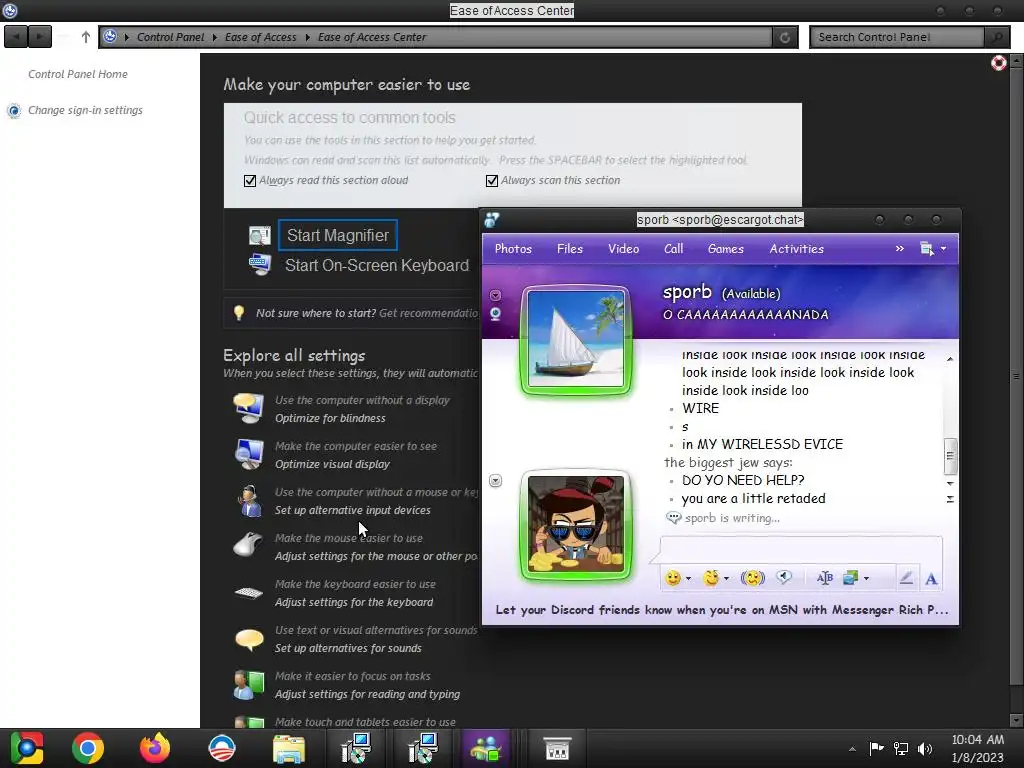Click the On-Screen Keyboard icon
Viewport: 1024px width, 768px height.
point(259,264)
